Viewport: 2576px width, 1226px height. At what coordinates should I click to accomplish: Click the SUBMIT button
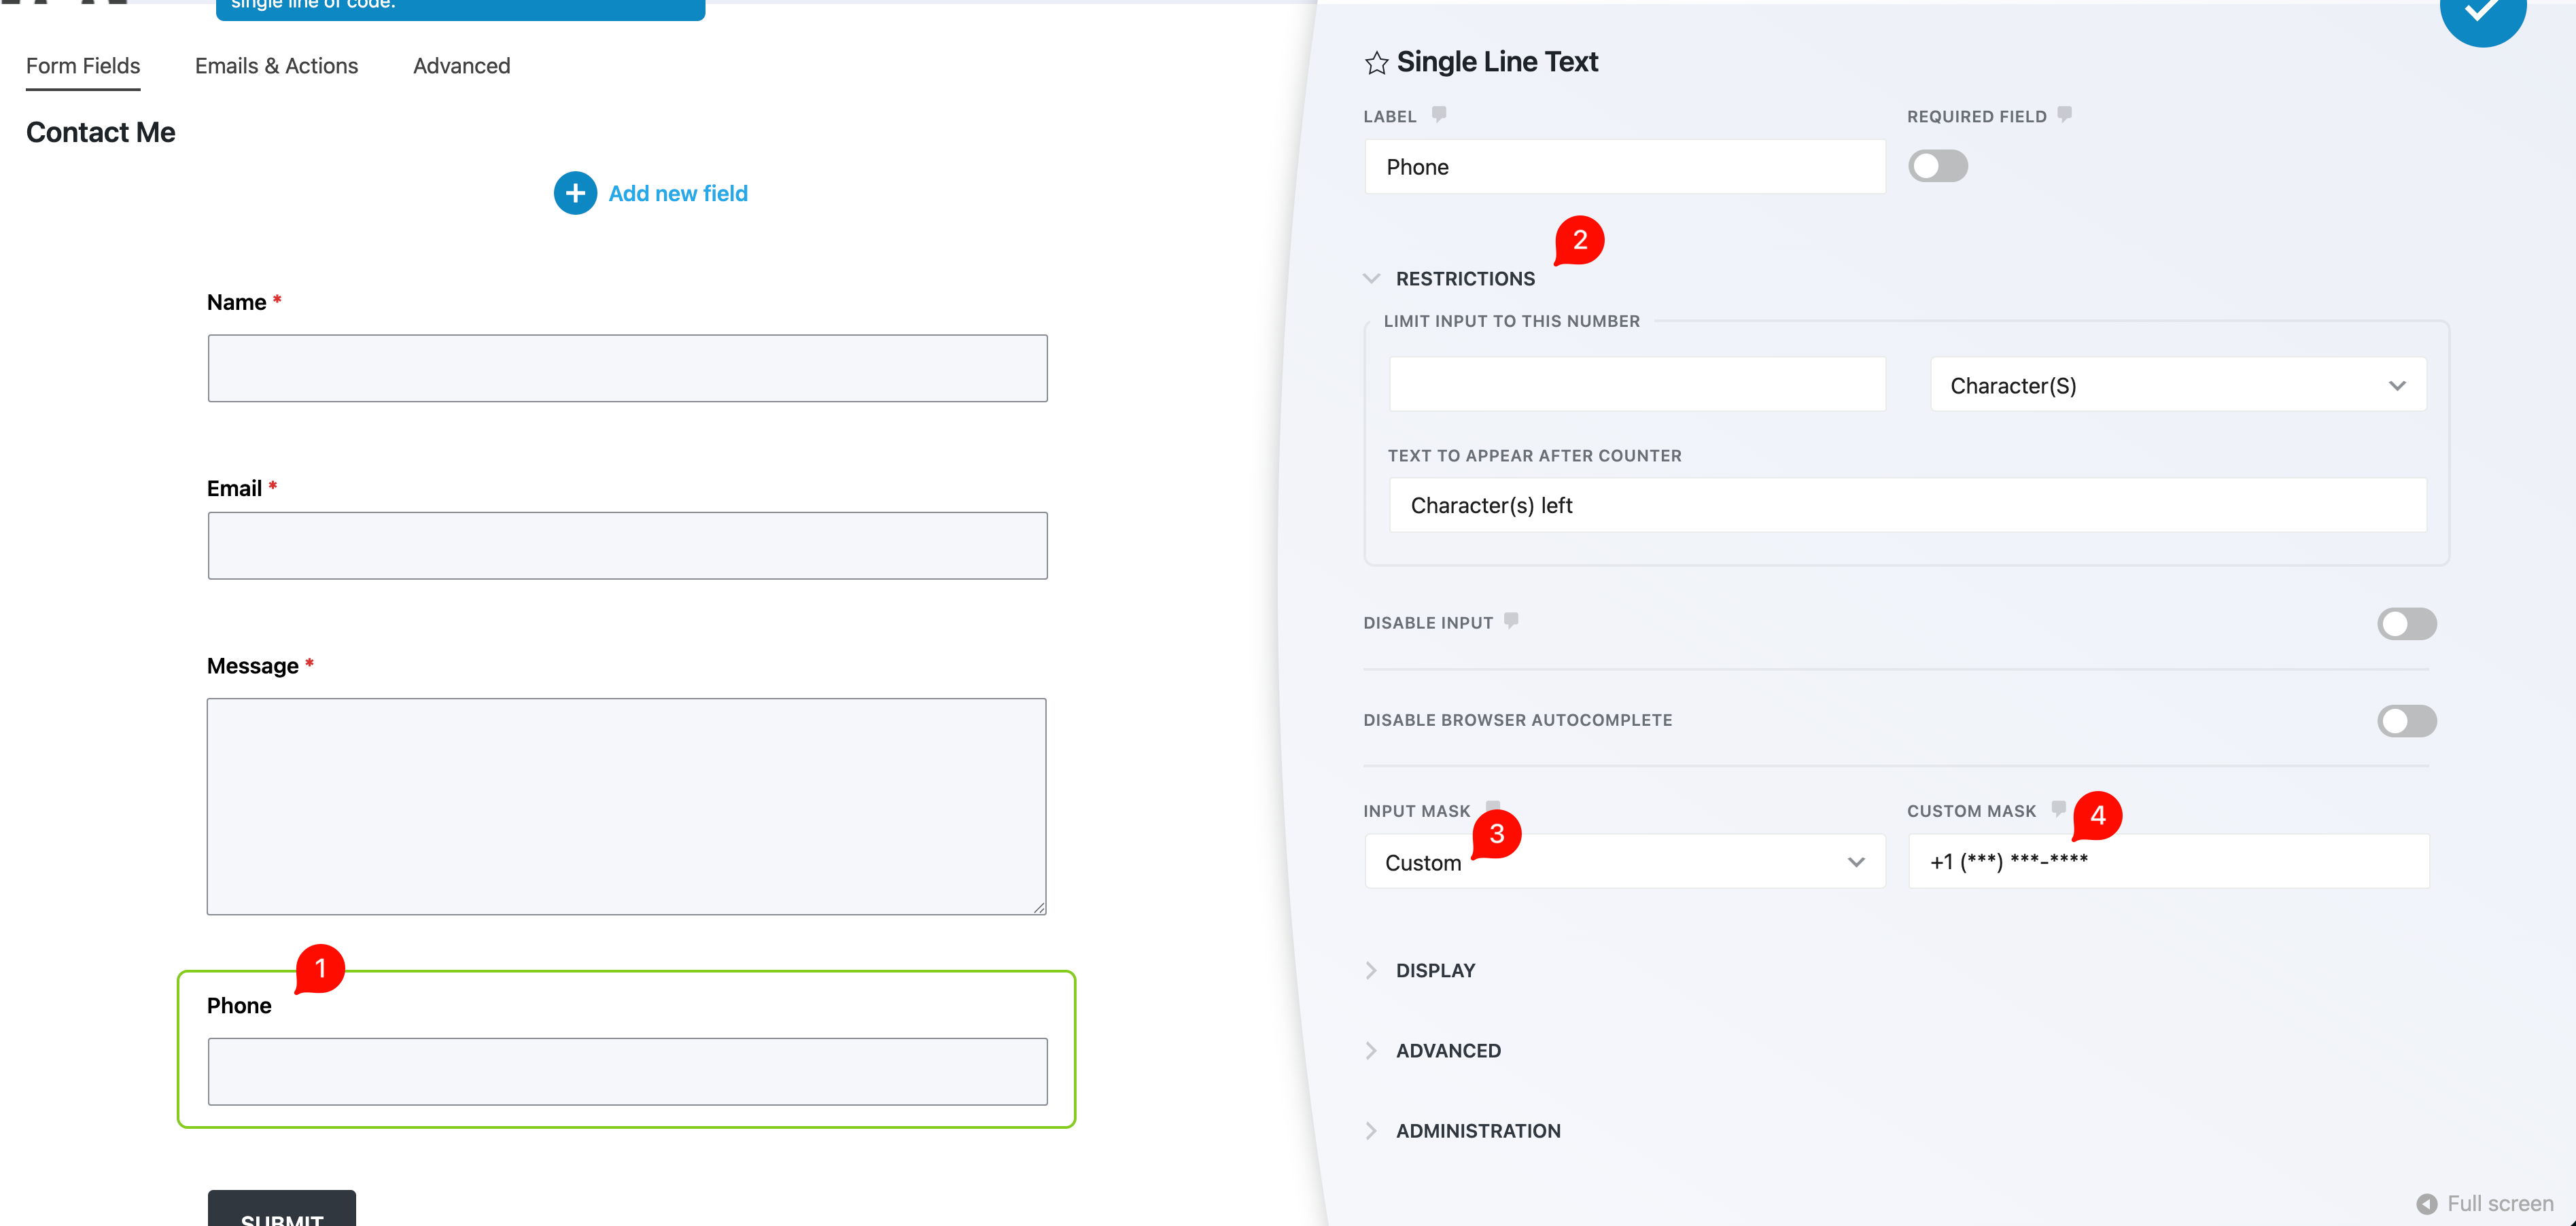point(282,1208)
